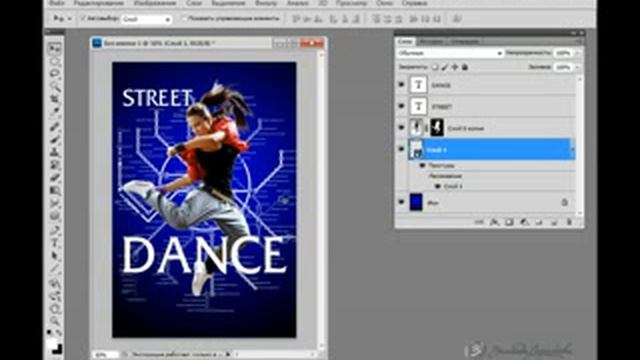Select the Brush tool

[54, 140]
